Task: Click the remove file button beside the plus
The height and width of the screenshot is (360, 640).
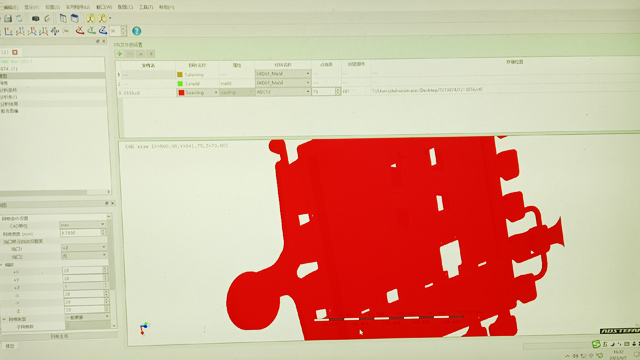Action: click(130, 54)
